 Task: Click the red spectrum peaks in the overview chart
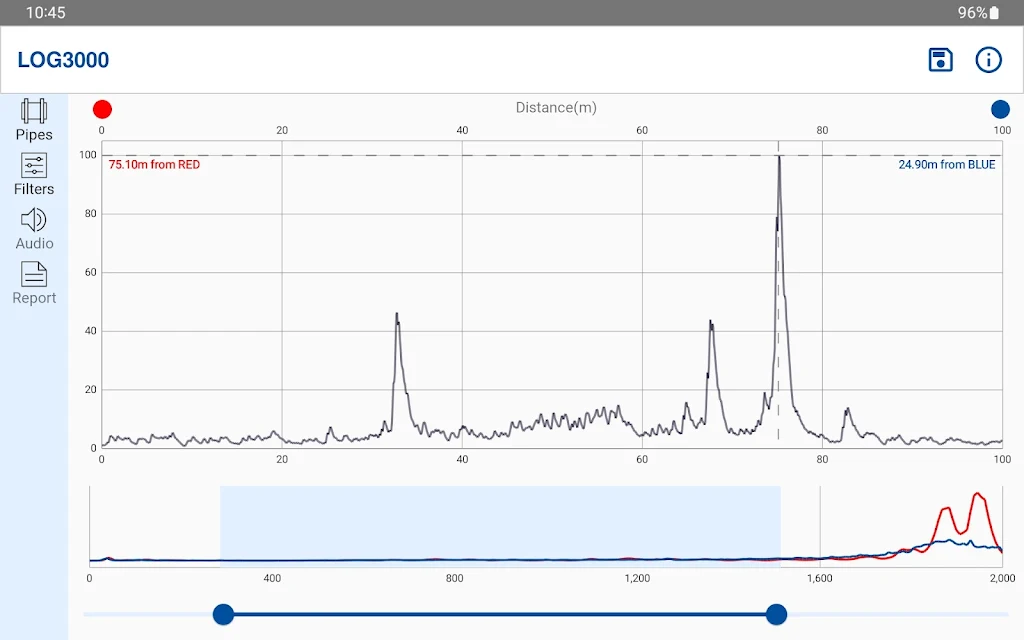[x=976, y=497]
